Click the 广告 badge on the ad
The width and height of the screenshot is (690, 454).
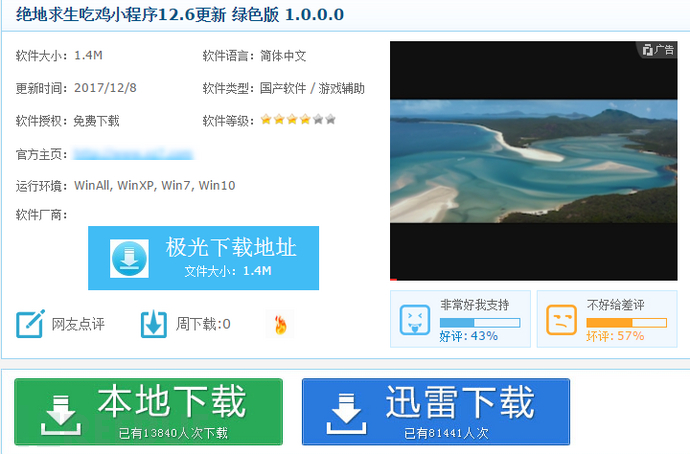[658, 49]
